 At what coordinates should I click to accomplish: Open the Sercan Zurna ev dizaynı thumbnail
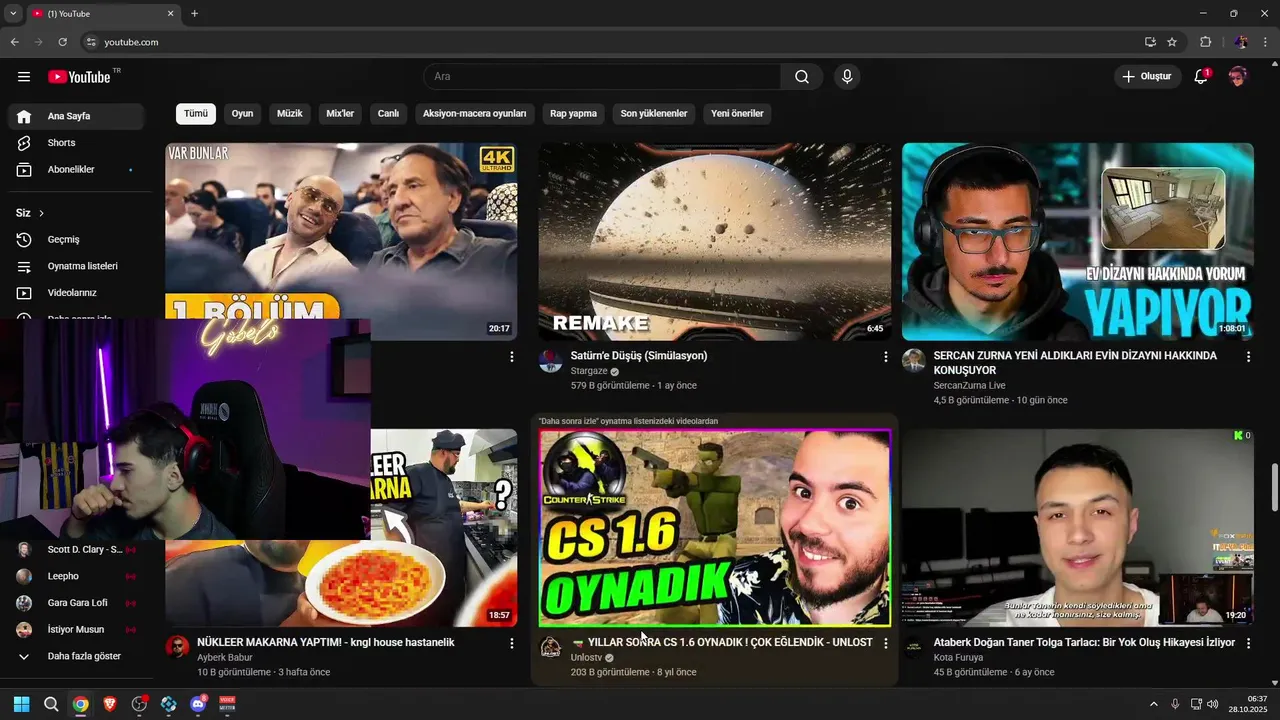pyautogui.click(x=1078, y=241)
